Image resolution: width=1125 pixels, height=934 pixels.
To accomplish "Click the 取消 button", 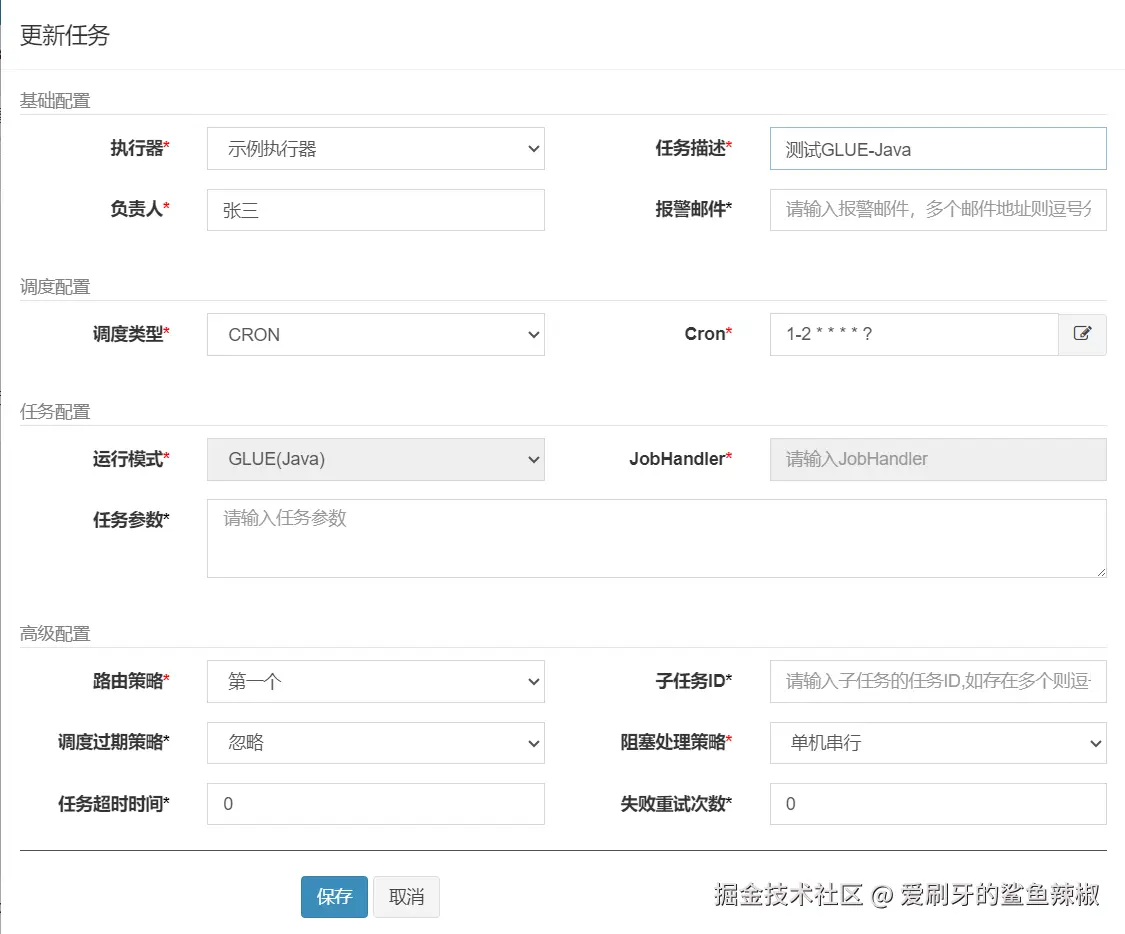I will coord(406,897).
